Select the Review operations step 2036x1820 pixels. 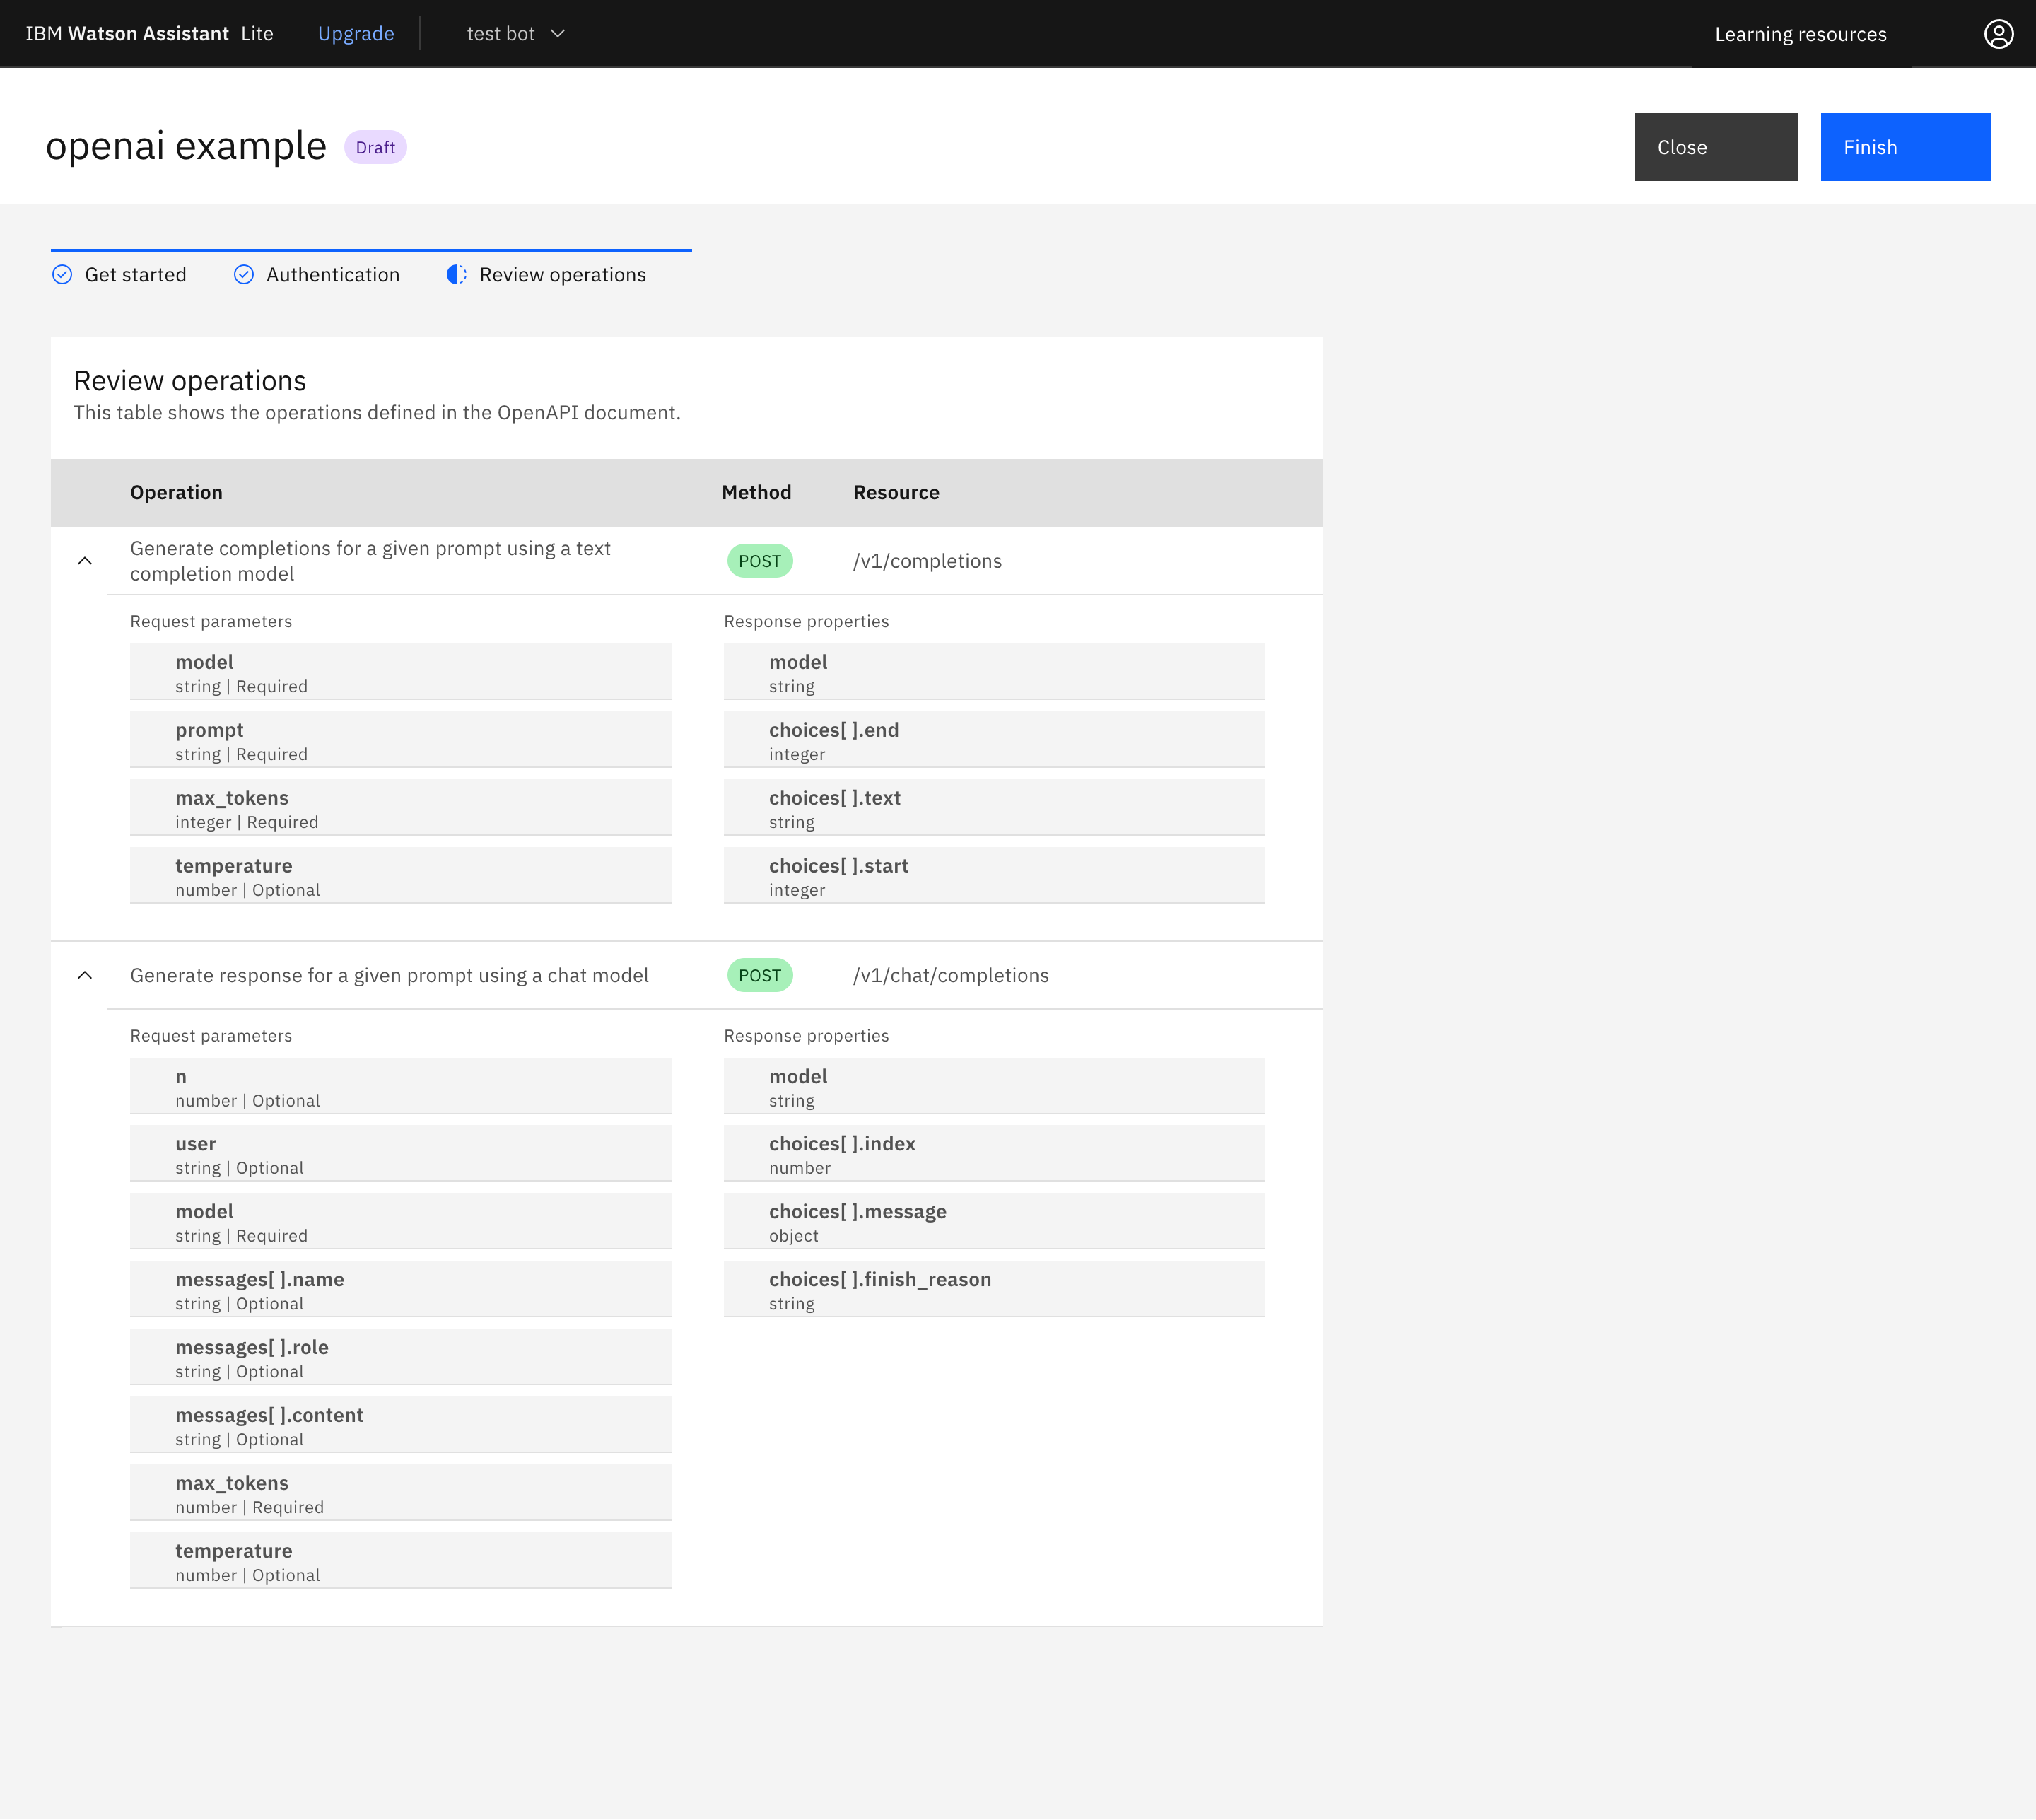[562, 275]
